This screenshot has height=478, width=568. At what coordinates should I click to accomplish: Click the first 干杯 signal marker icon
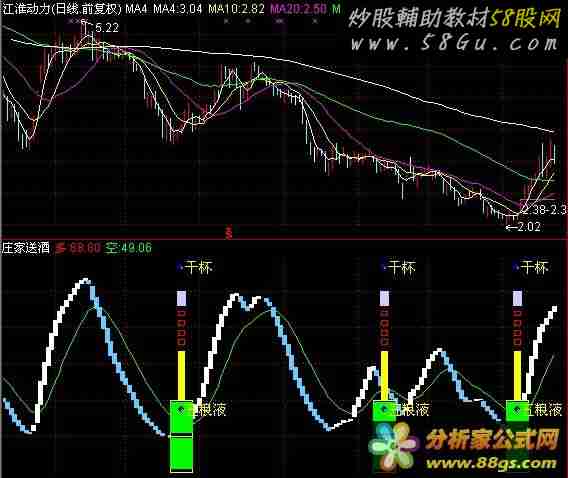coord(180,267)
